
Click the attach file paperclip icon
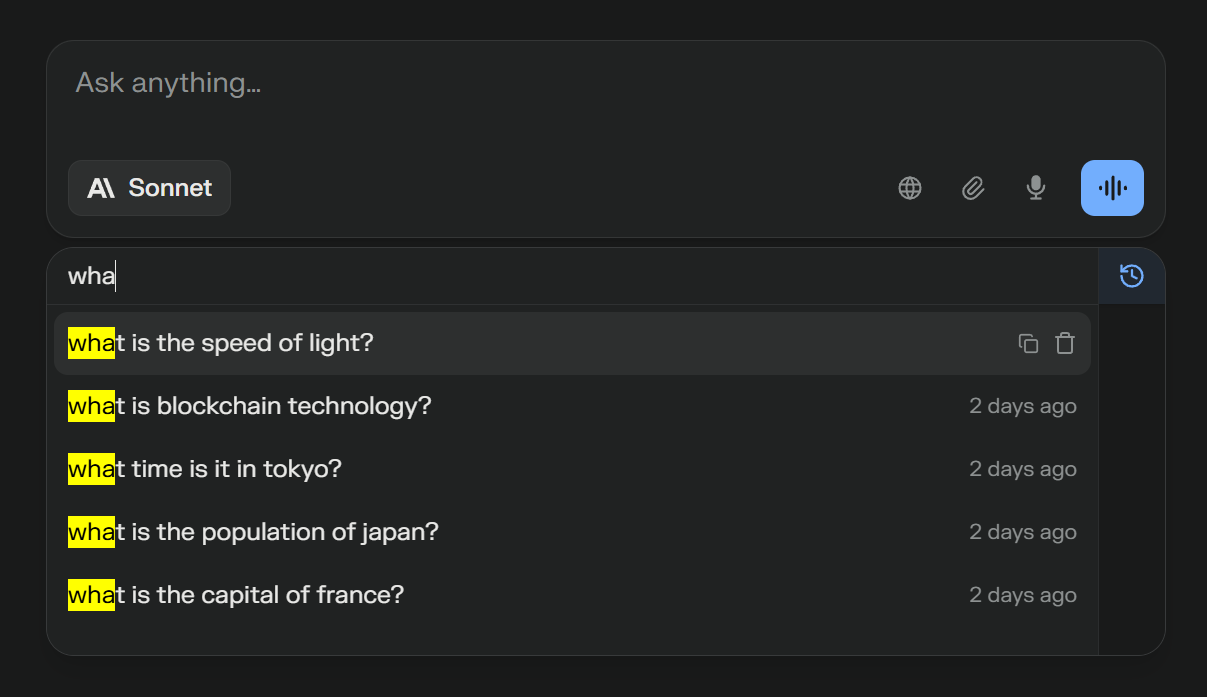tap(973, 188)
